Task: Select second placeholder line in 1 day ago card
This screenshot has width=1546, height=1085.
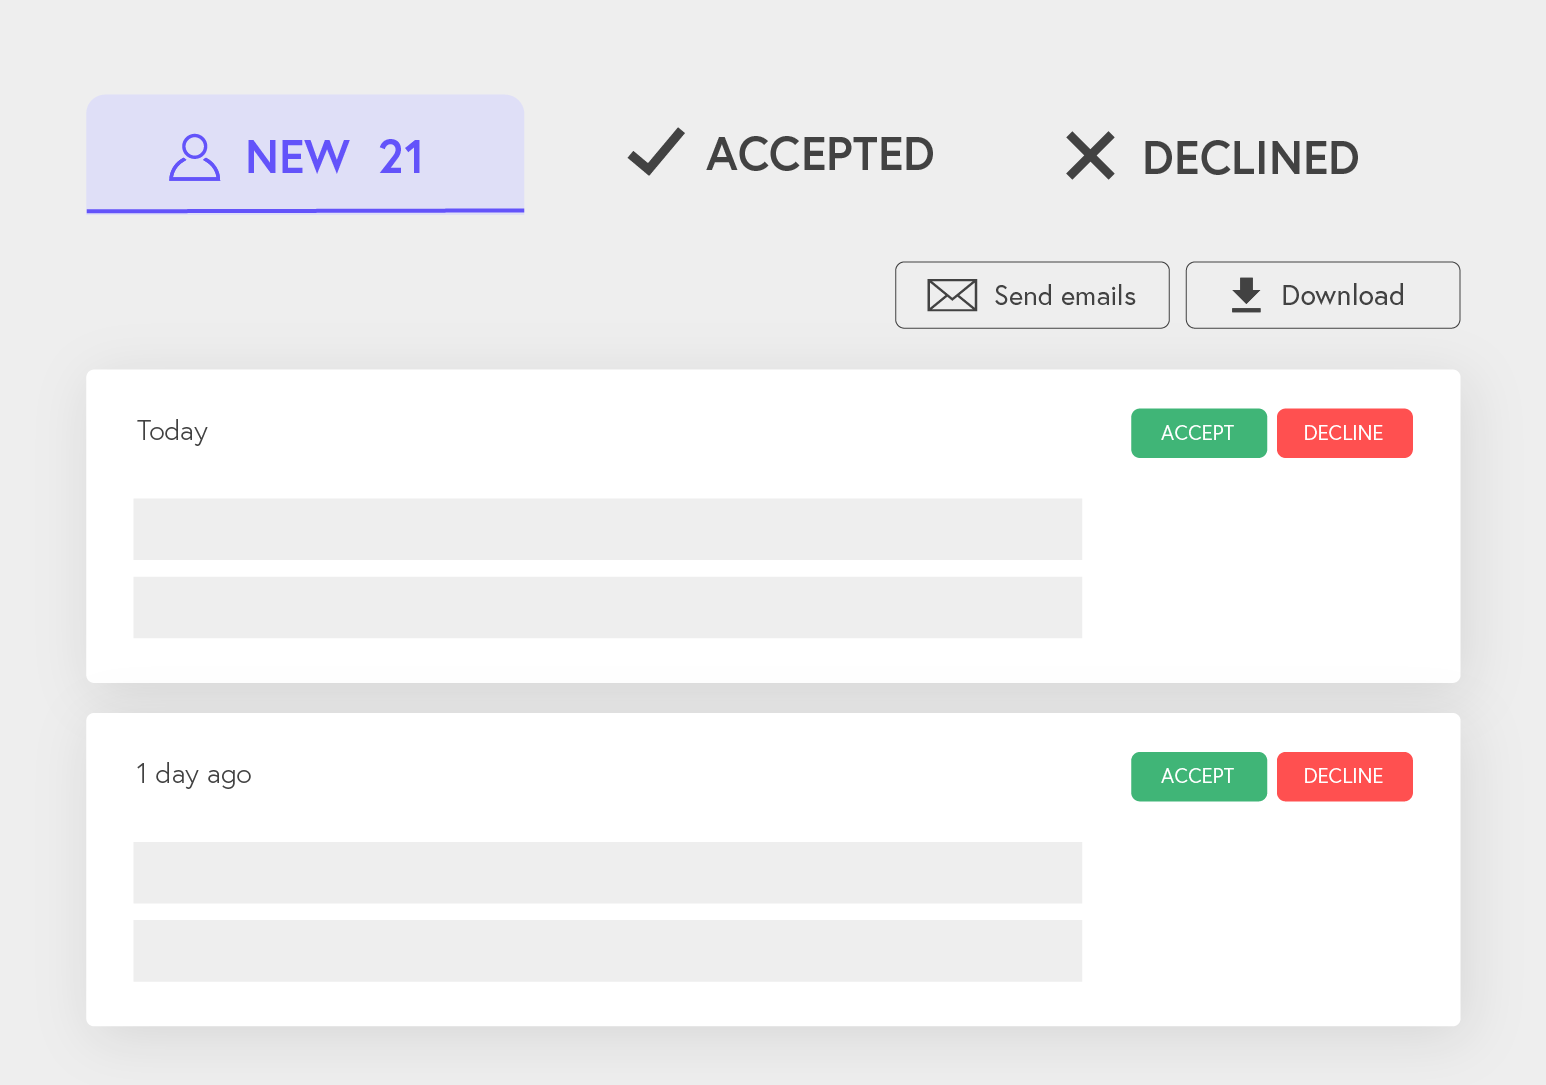Action: 608,950
